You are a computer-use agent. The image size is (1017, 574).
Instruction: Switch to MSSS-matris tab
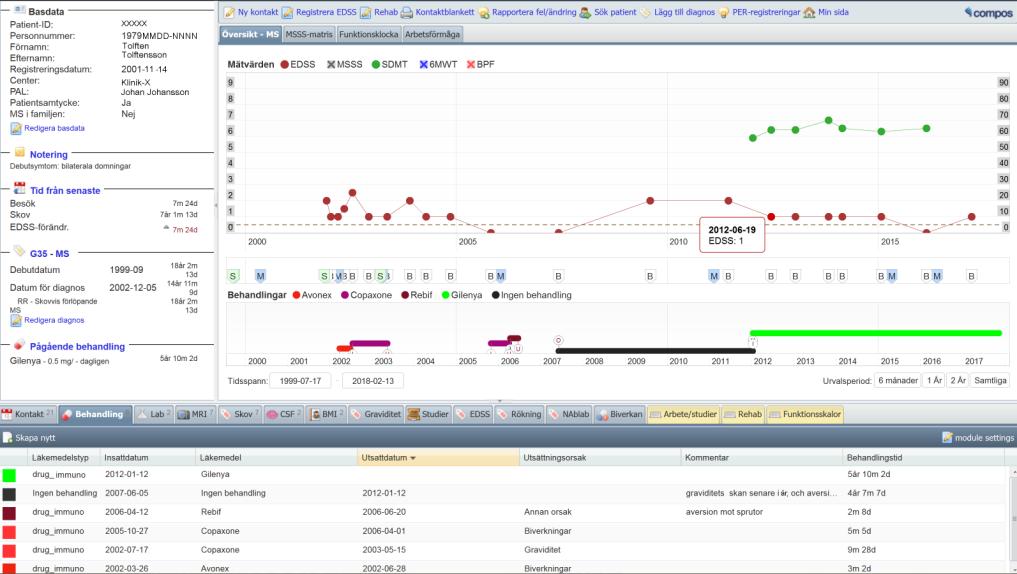pyautogui.click(x=309, y=34)
